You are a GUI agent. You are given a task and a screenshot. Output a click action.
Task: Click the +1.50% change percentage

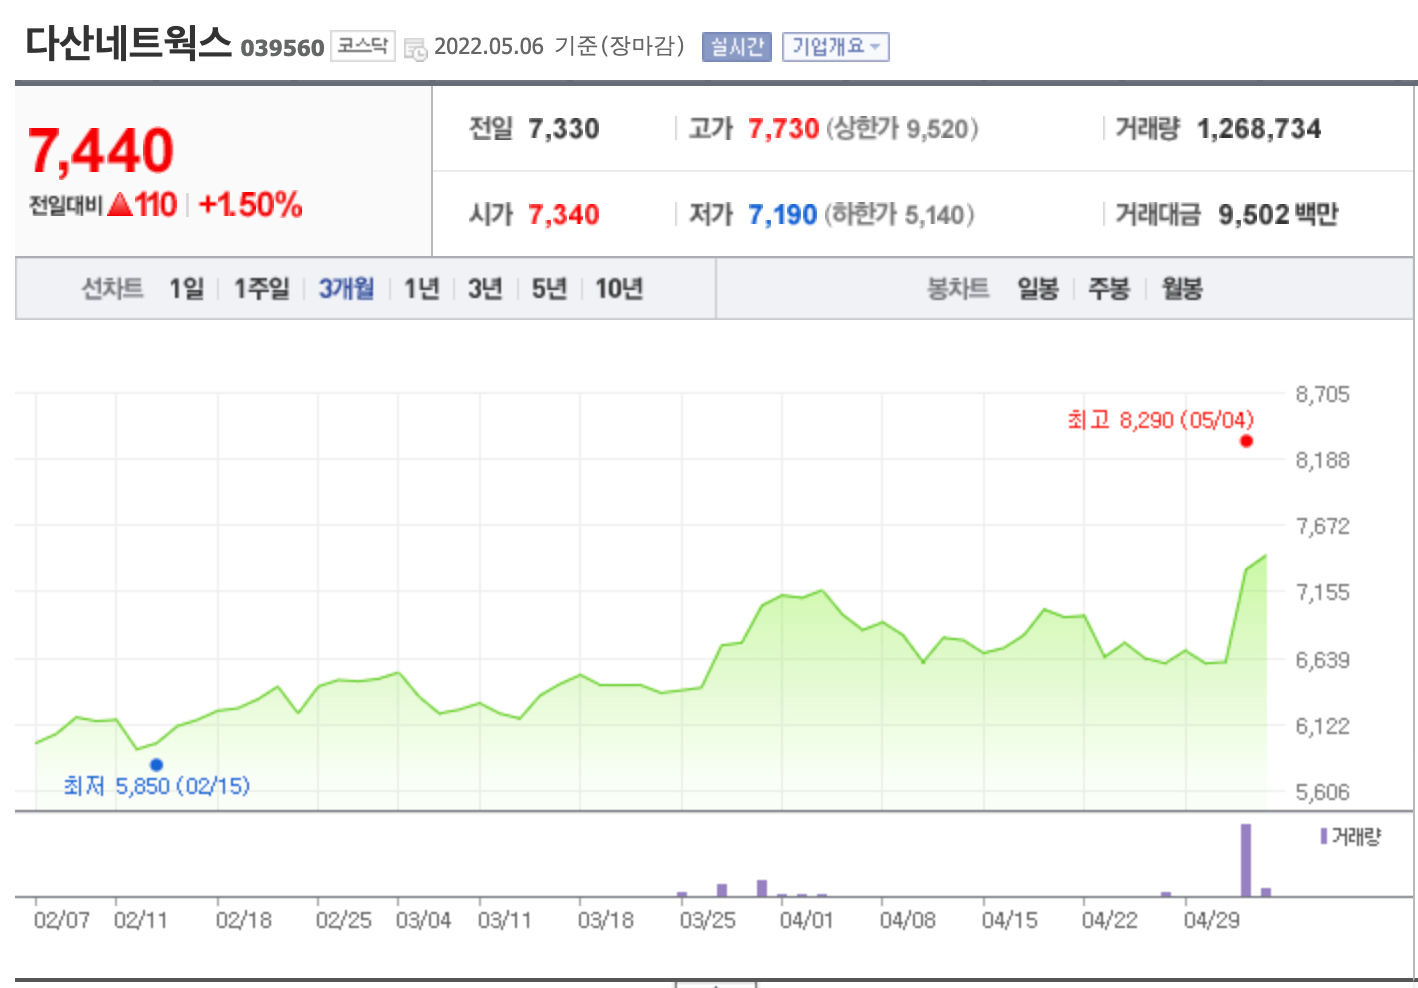[251, 205]
